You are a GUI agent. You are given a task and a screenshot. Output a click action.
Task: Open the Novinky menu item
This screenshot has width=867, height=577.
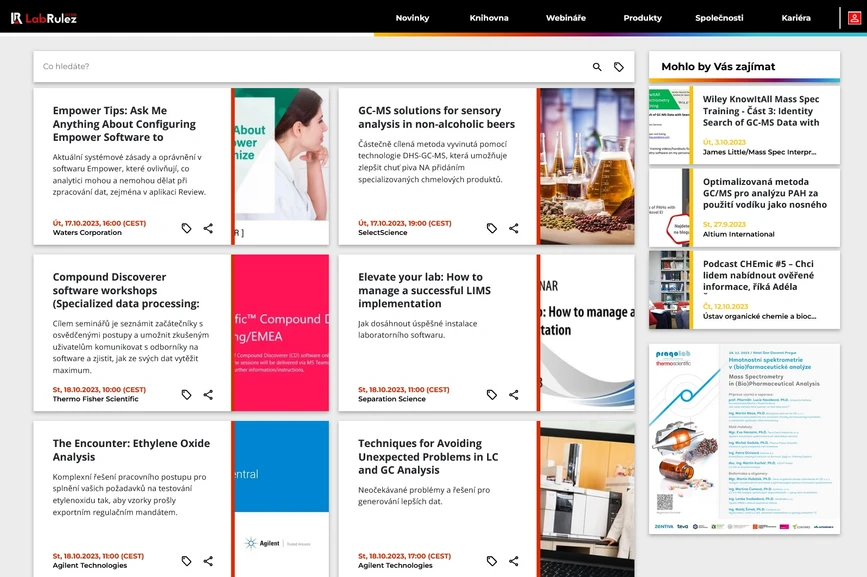point(413,17)
